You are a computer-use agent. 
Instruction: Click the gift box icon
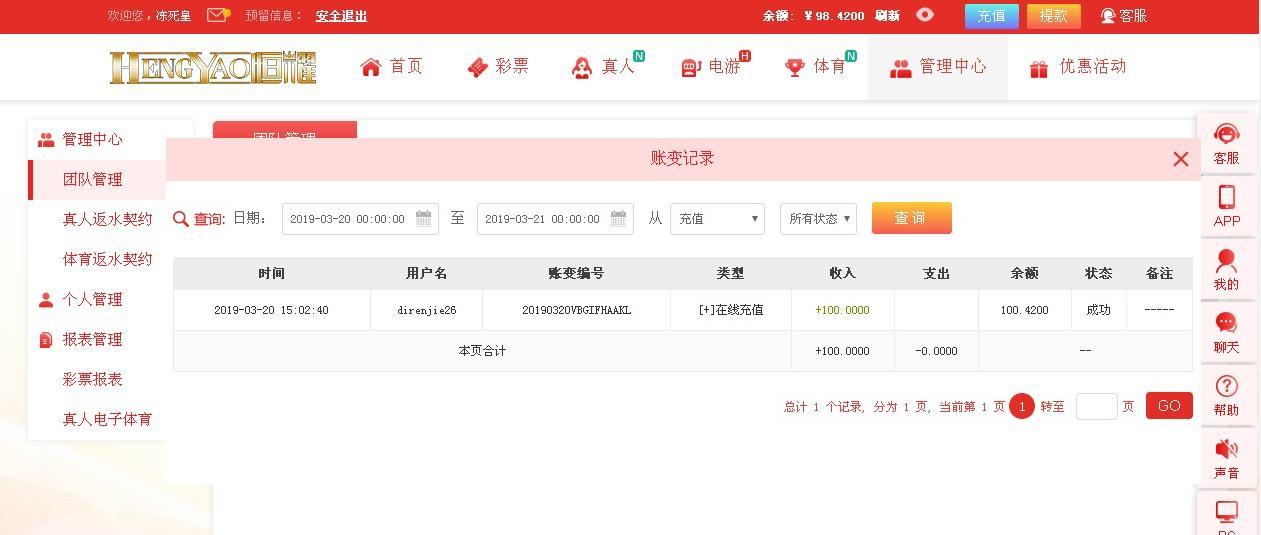click(x=1039, y=68)
